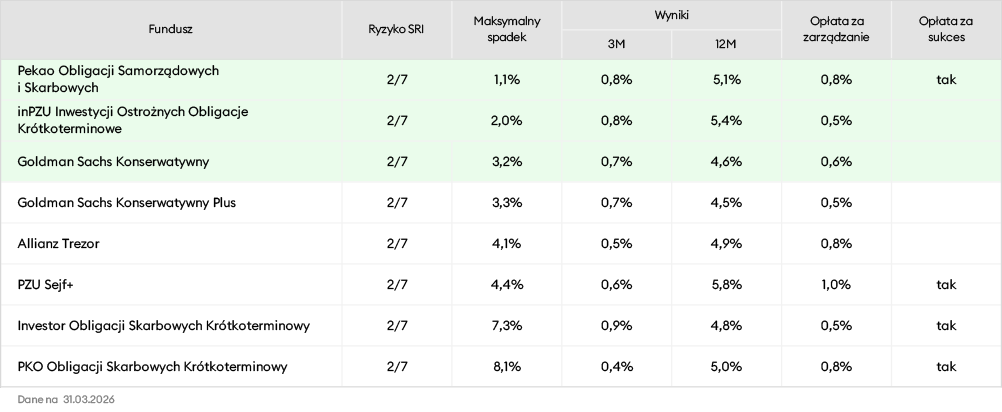Click the 3M results sub-header
Viewport: 1002px width, 412px height.
click(x=617, y=44)
